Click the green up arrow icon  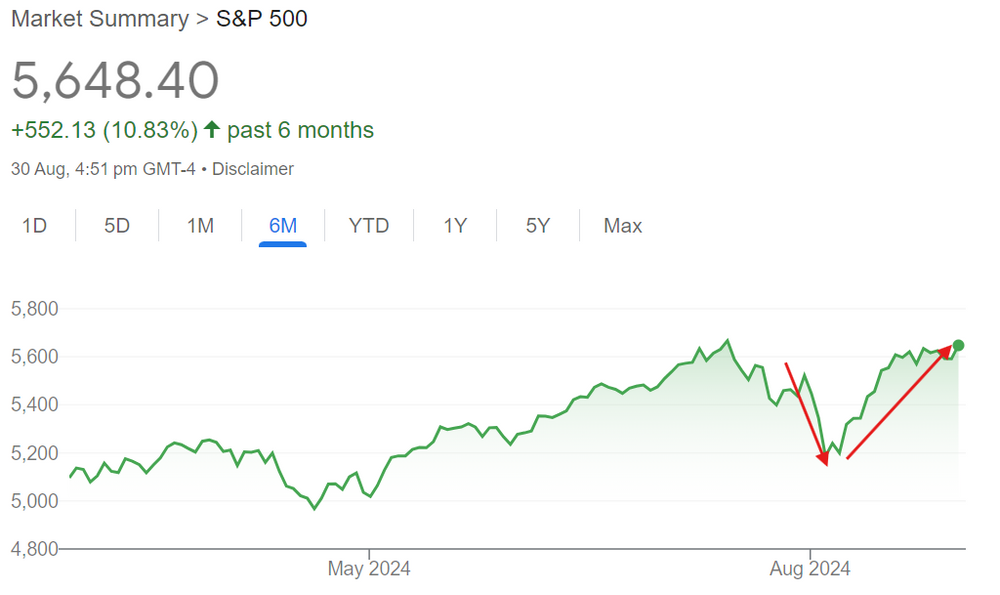click(x=211, y=130)
